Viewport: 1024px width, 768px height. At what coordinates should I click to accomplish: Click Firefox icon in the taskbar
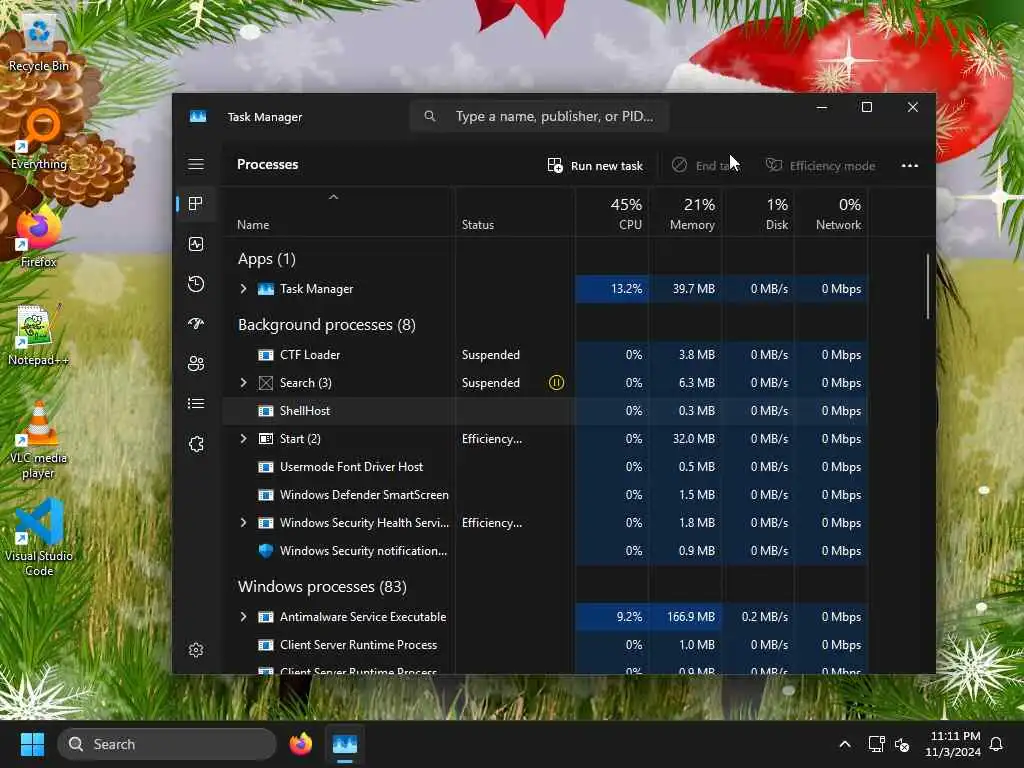pyautogui.click(x=301, y=744)
